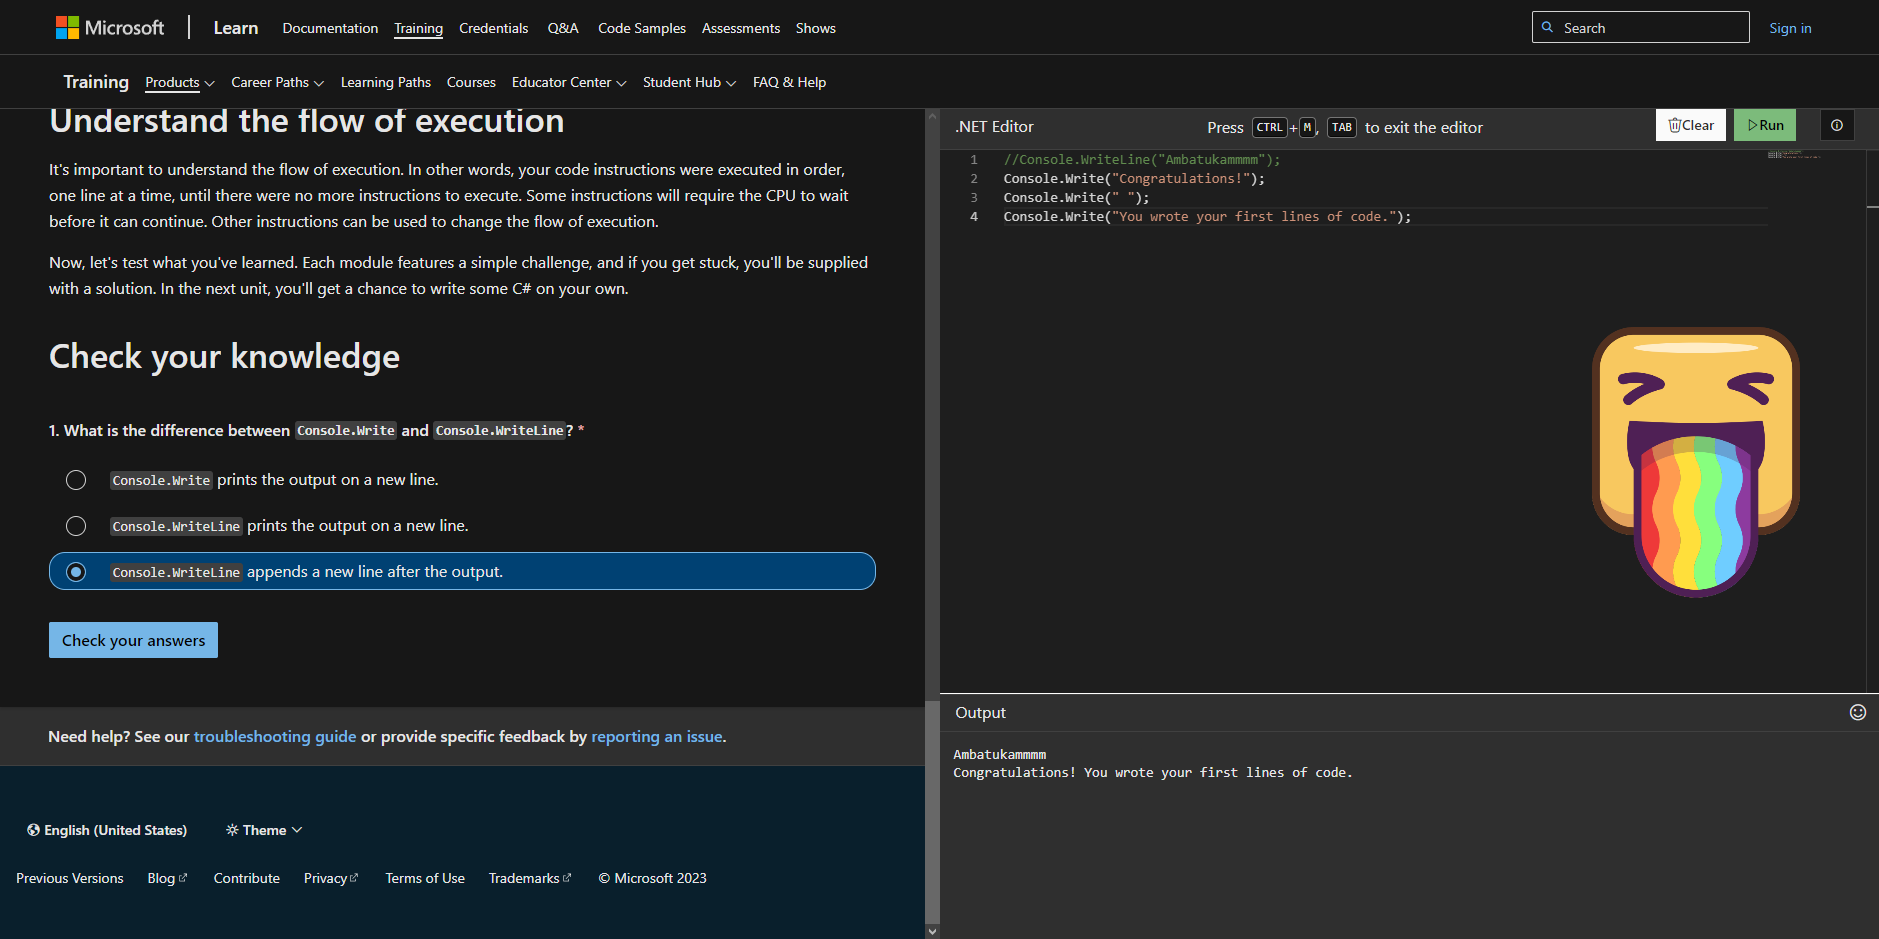Open the Career Paths dropdown
The height and width of the screenshot is (939, 1879).
pyautogui.click(x=277, y=83)
